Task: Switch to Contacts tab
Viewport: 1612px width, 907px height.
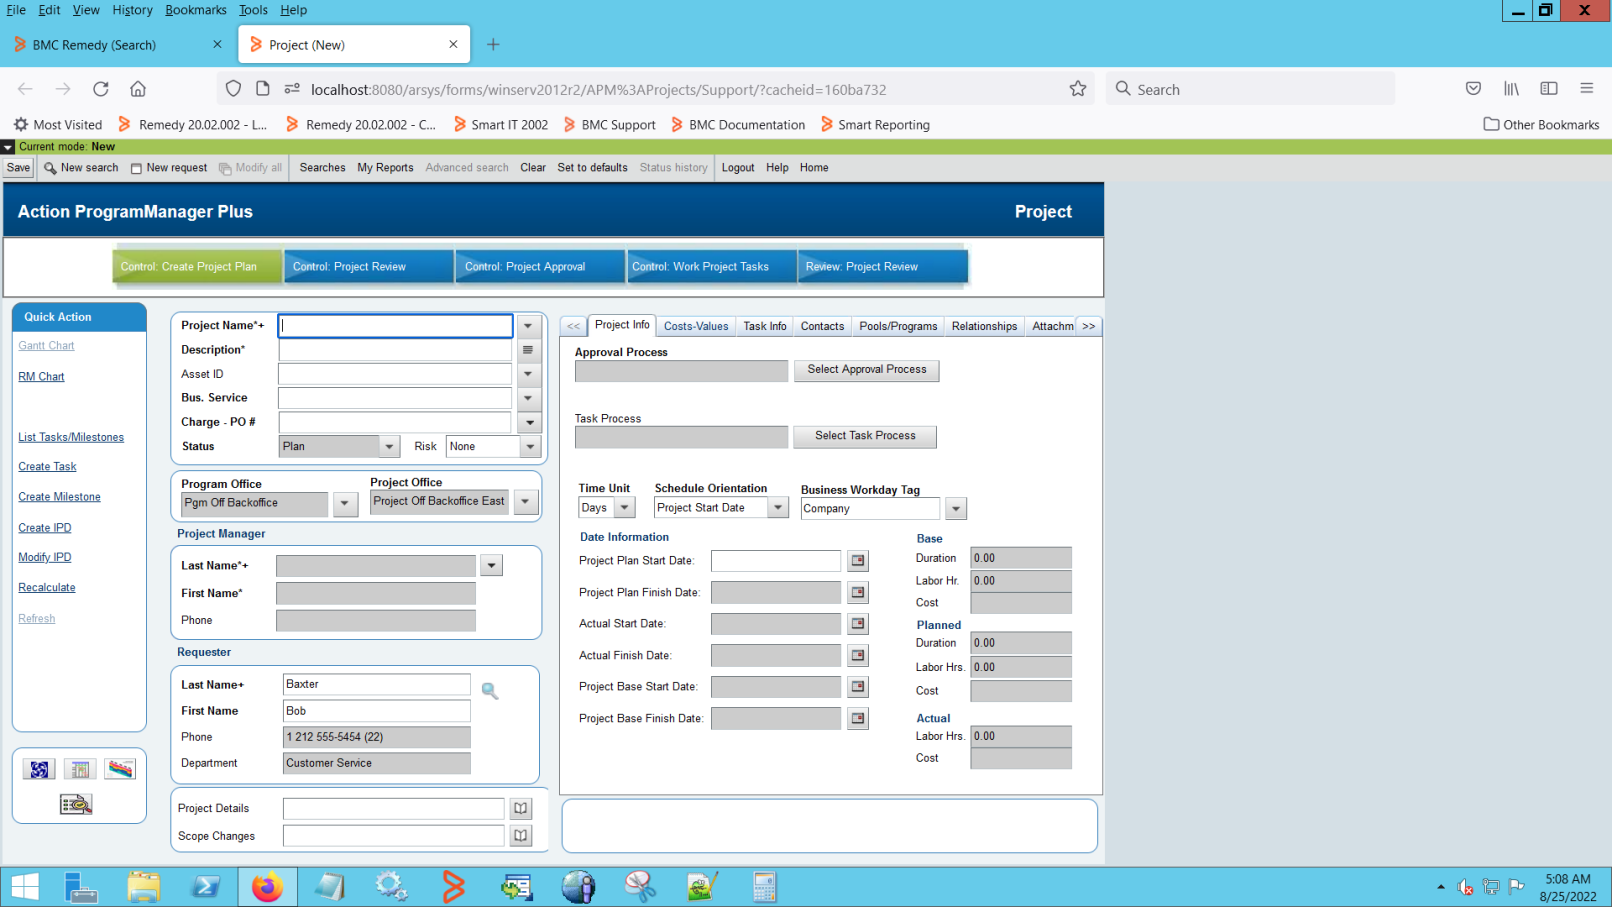Action: tap(822, 326)
